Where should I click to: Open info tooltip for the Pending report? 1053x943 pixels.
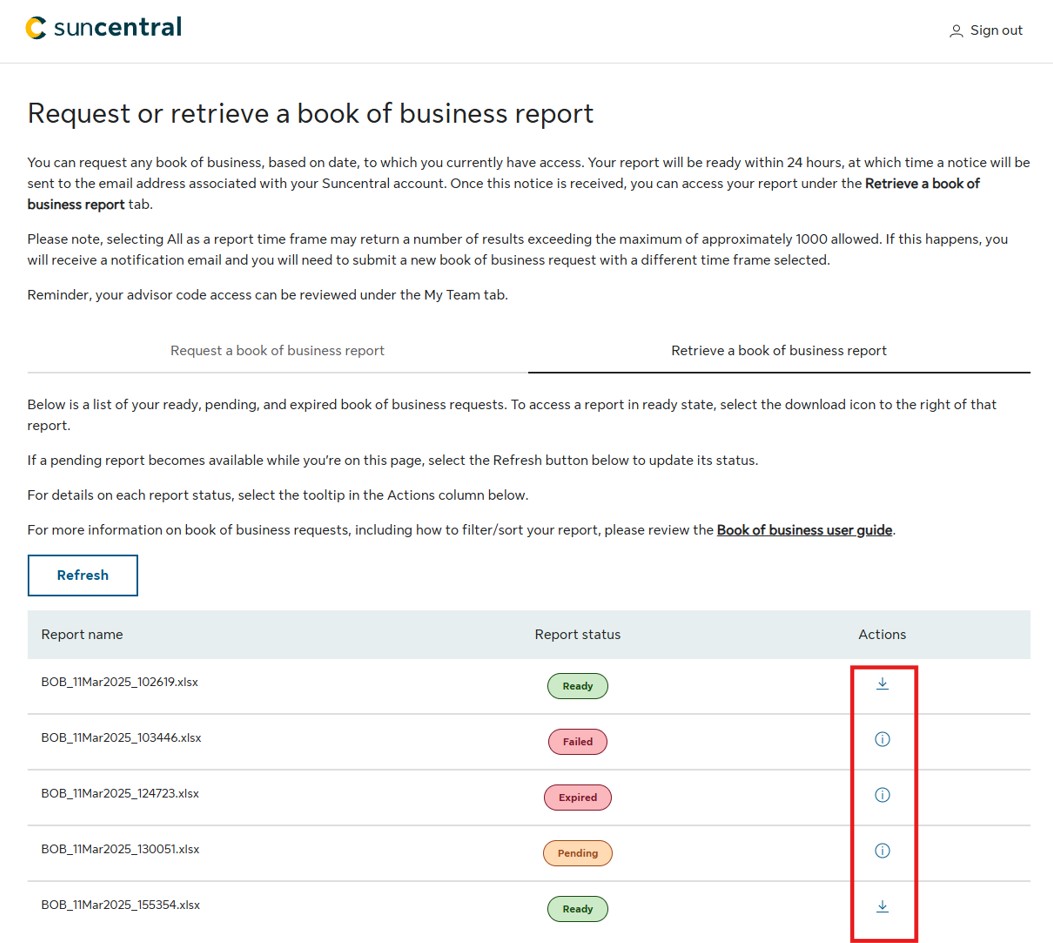click(882, 851)
